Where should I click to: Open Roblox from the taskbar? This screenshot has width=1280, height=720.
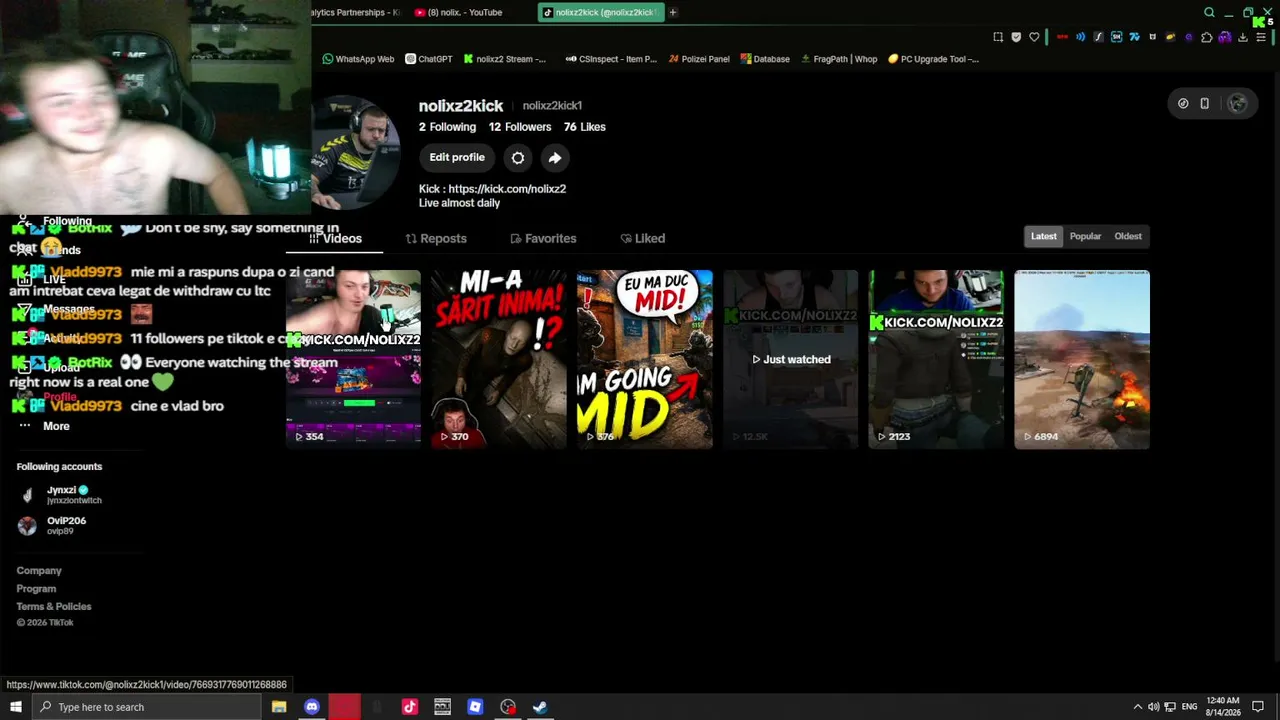(475, 707)
